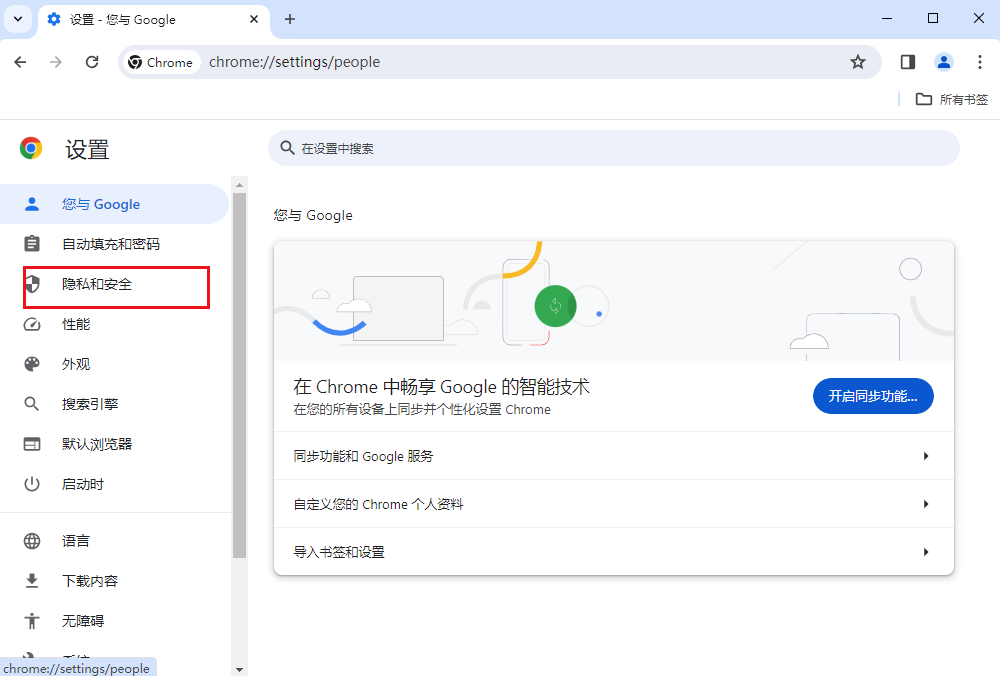Image resolution: width=1000 pixels, height=676 pixels.
Task: Open the 所有书签 bookmarks folder
Action: [x=952, y=99]
